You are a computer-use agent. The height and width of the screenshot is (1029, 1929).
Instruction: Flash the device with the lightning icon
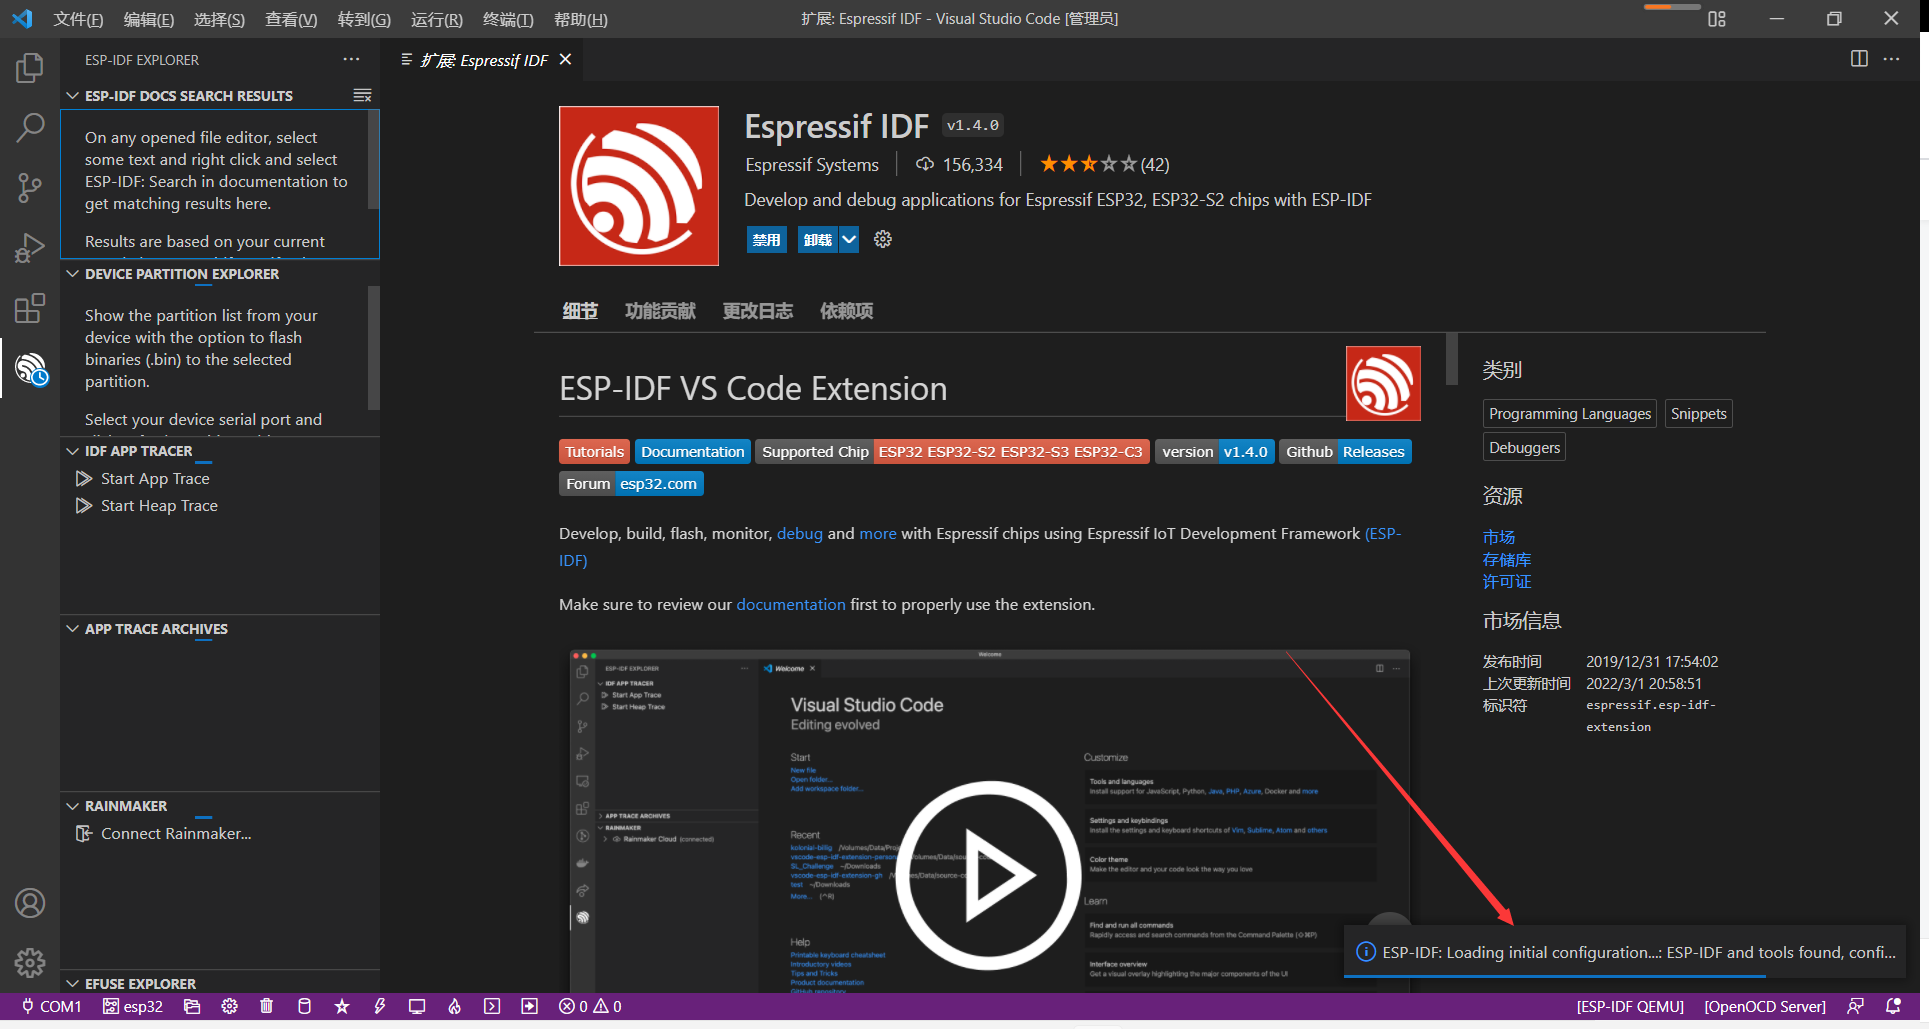379,1006
